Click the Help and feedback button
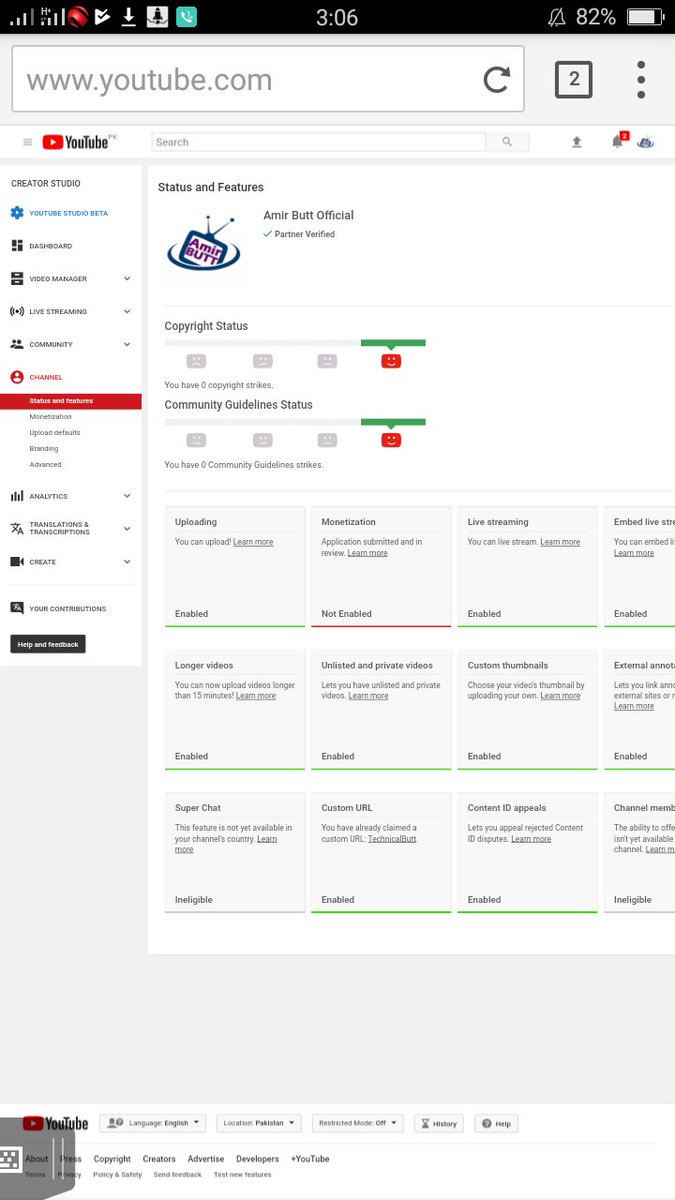Image resolution: width=675 pixels, height=1200 pixels. tap(48, 645)
